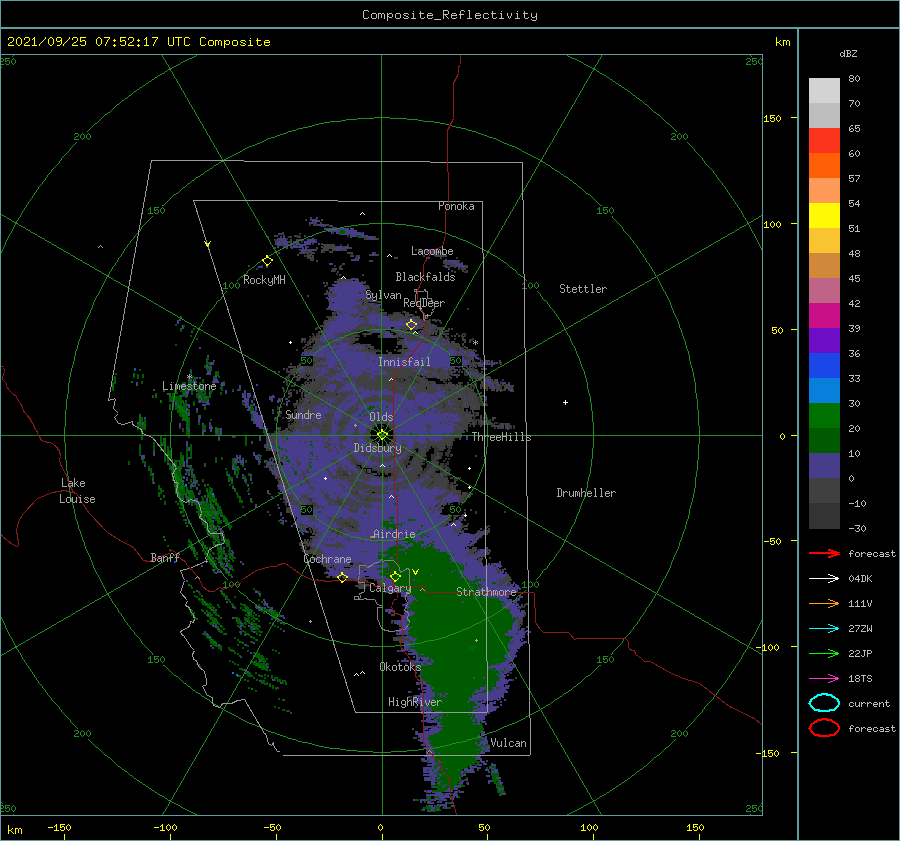The height and width of the screenshot is (841, 900).
Task: Select the 33 dBZ blue color swatch
Action: click(824, 390)
